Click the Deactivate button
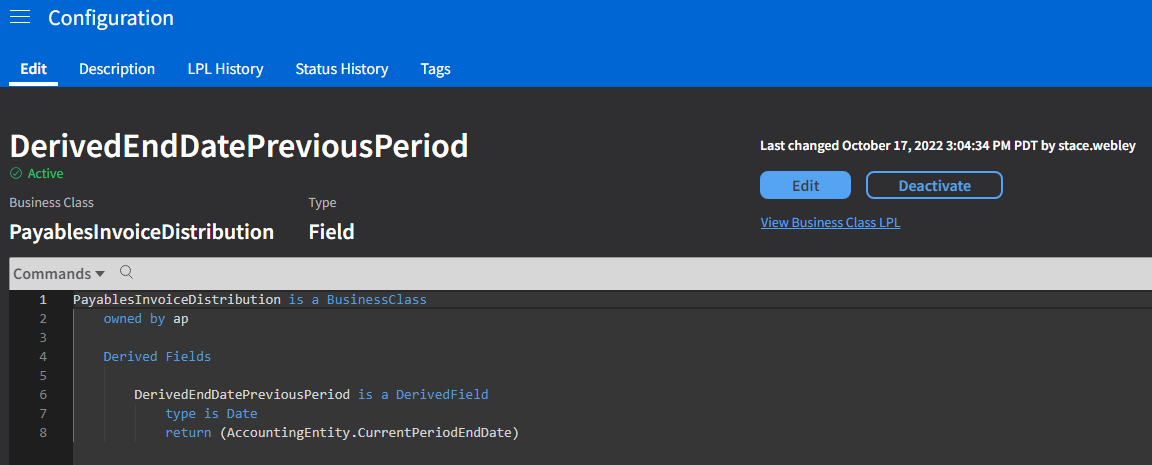 click(933, 185)
